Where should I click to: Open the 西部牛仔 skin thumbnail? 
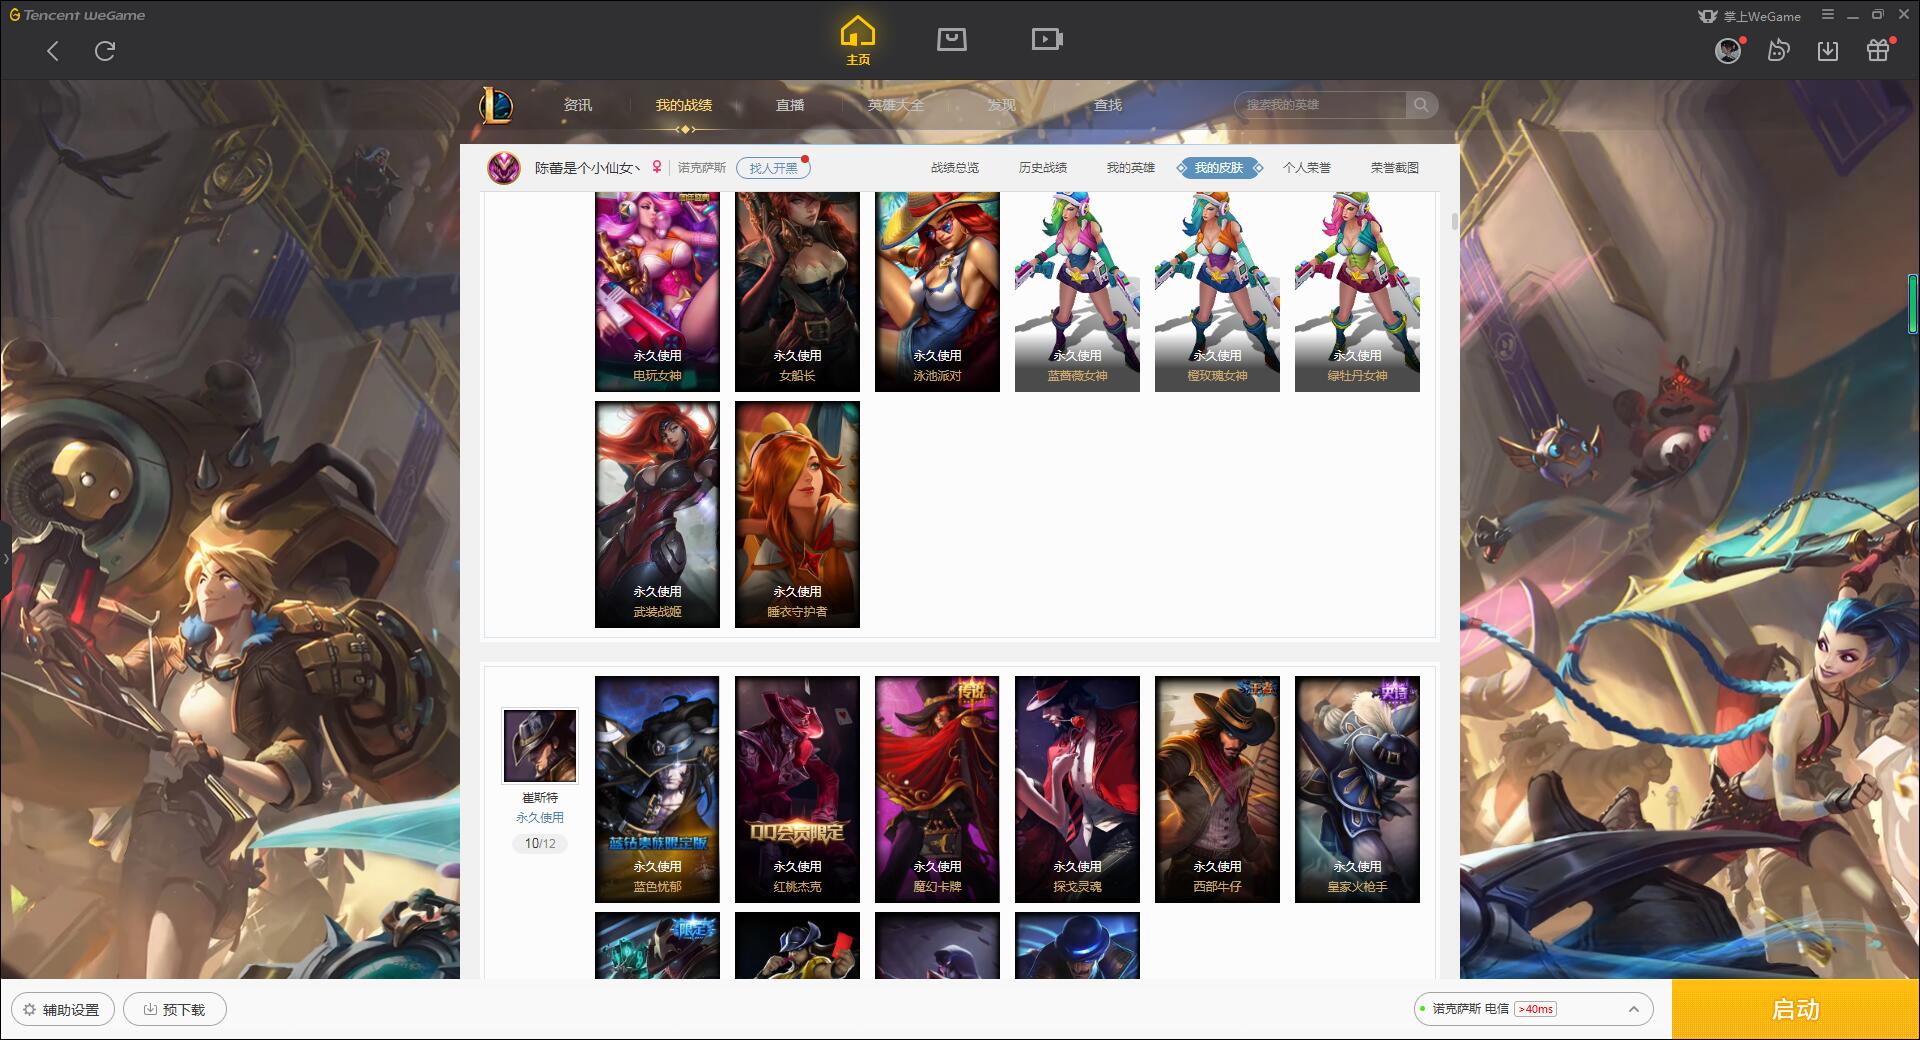[1217, 790]
